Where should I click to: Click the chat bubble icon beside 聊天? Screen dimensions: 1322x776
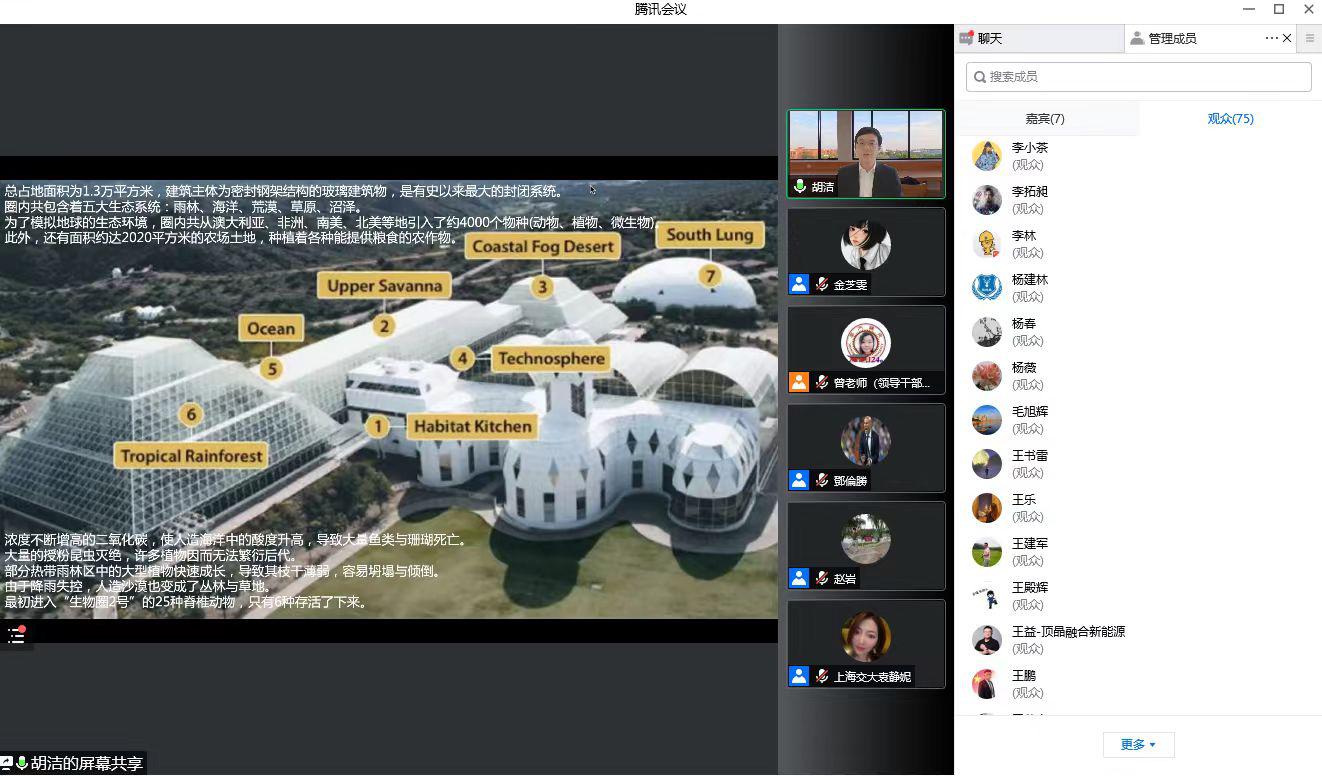click(966, 38)
